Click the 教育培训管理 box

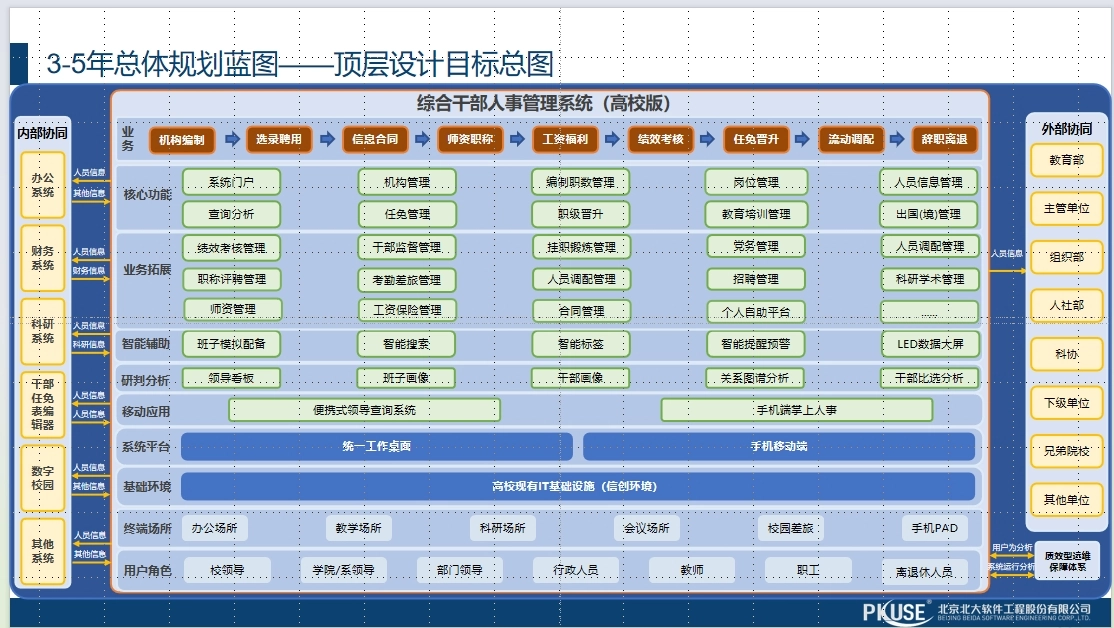[x=756, y=214]
